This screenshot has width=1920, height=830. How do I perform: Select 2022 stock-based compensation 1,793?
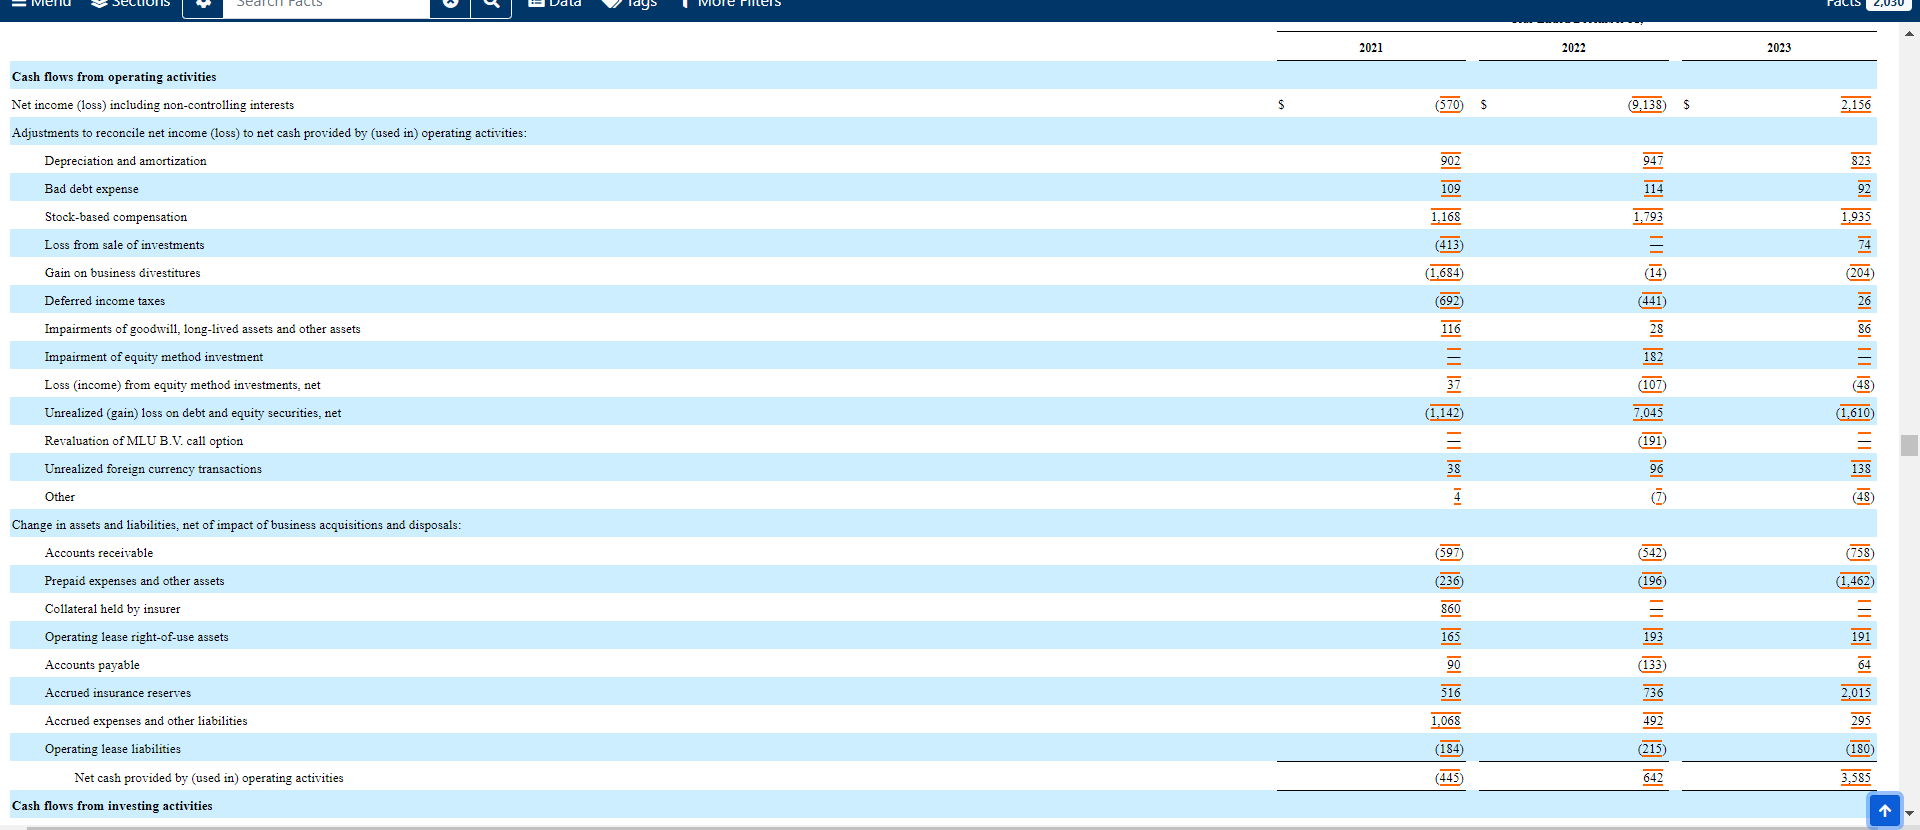click(x=1648, y=217)
